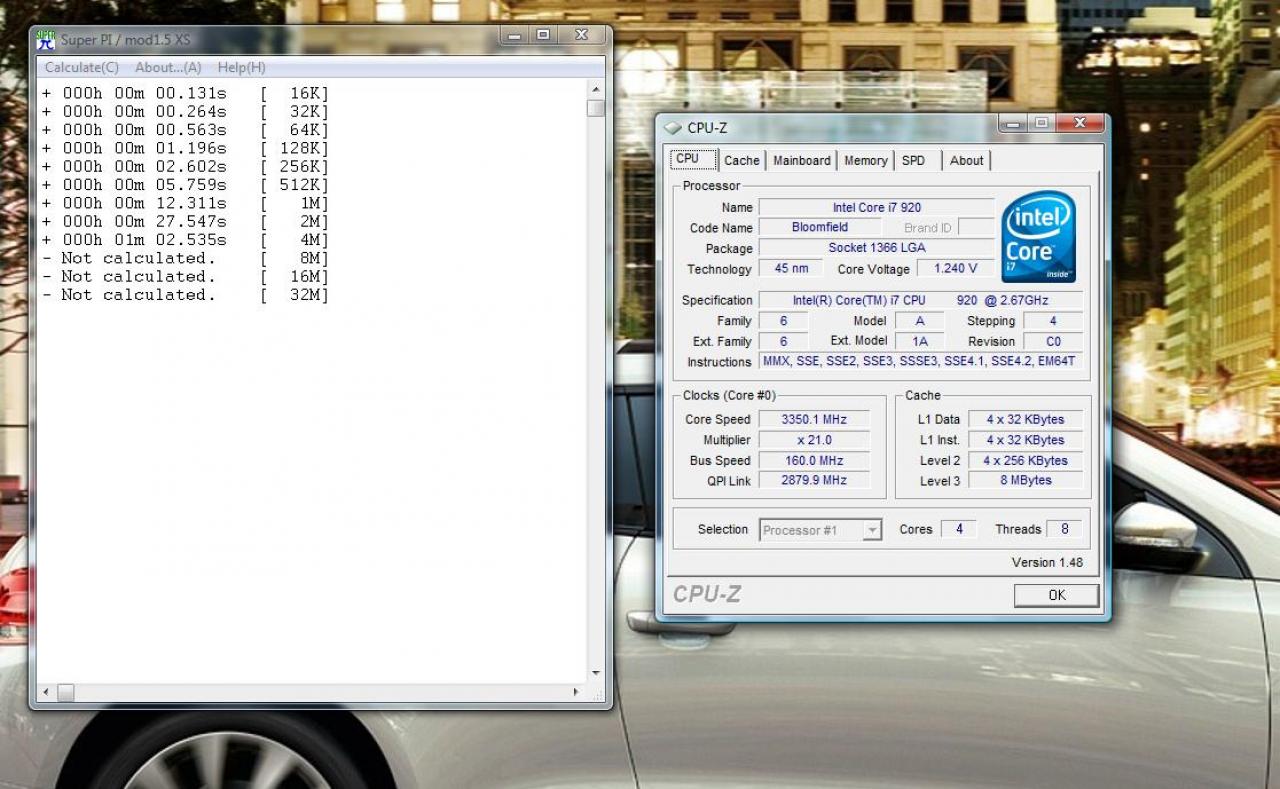Click the Code Name value 'Bloomfield'

820,227
